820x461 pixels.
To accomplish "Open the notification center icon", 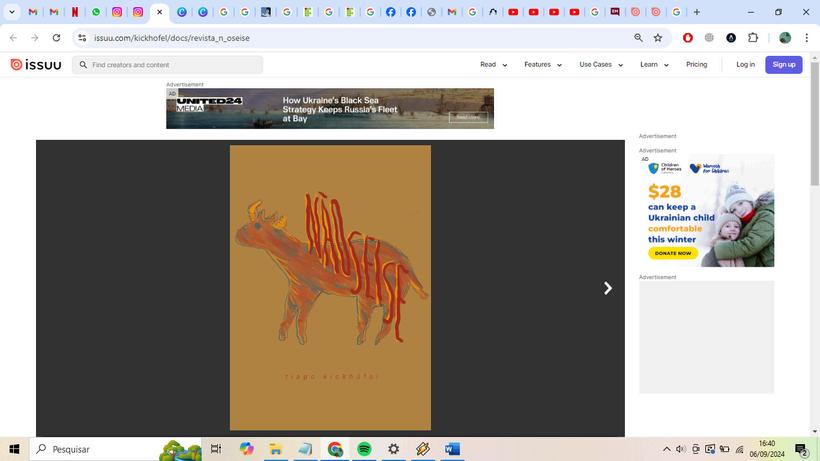I will pyautogui.click(x=801, y=449).
